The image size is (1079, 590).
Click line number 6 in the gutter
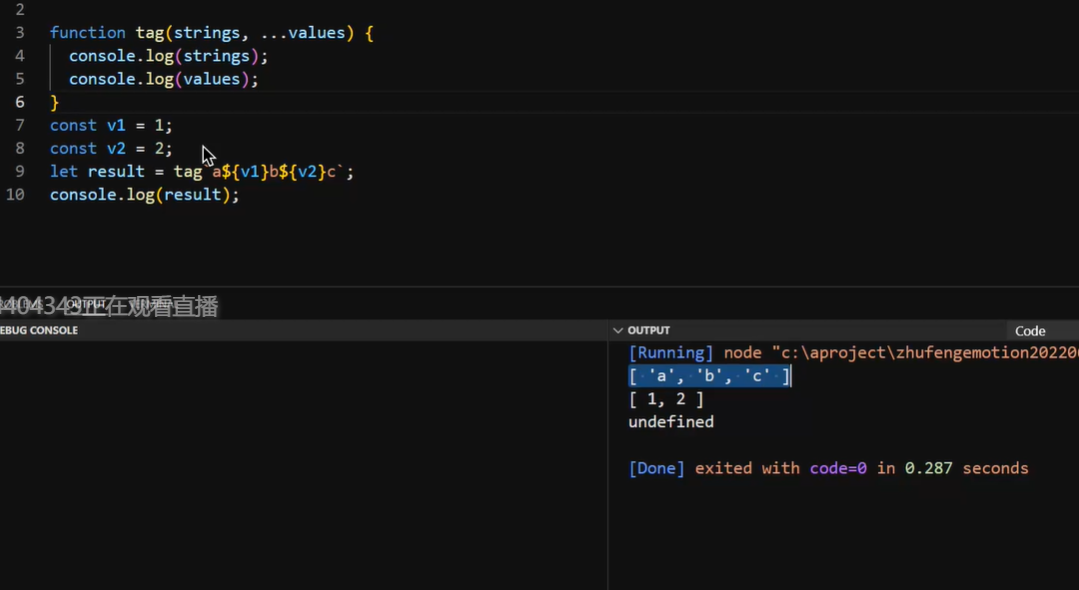(x=20, y=102)
